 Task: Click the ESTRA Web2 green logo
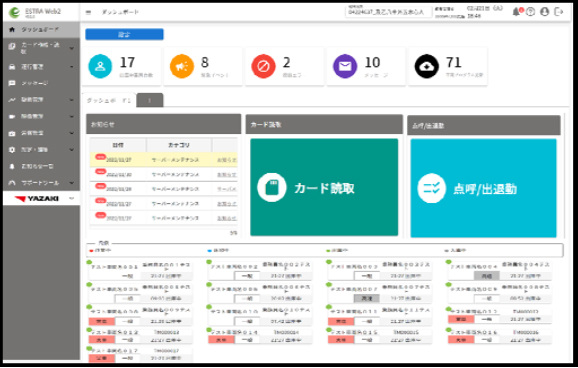14,12
